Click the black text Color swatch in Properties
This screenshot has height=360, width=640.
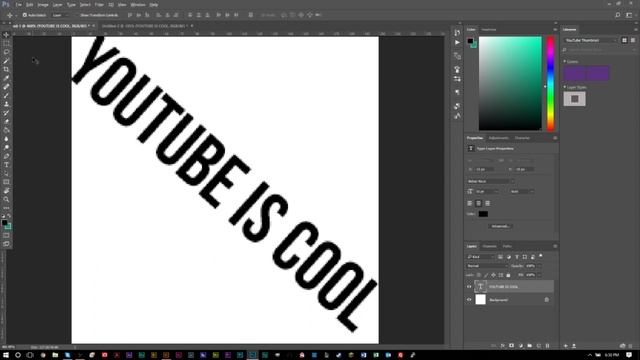(483, 214)
